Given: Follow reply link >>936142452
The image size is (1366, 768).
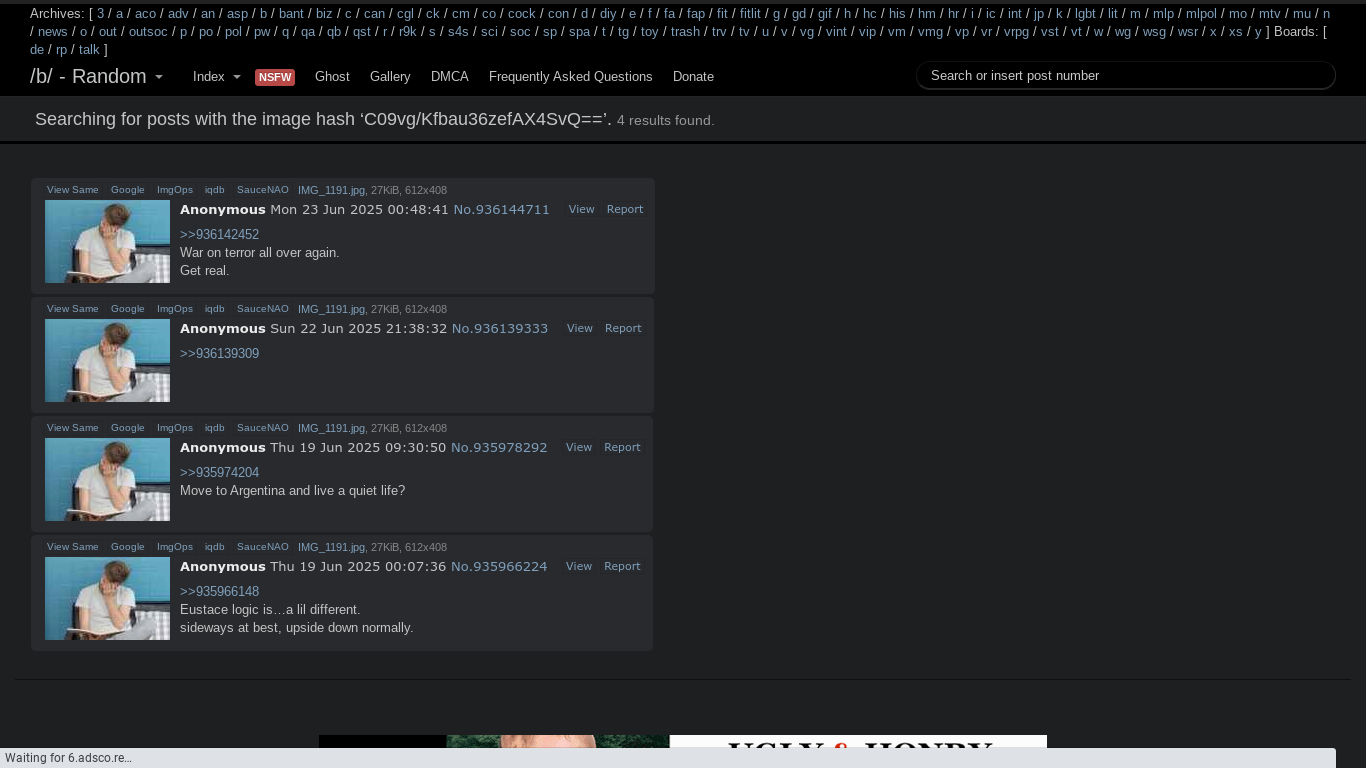Looking at the screenshot, I should click(x=219, y=235).
